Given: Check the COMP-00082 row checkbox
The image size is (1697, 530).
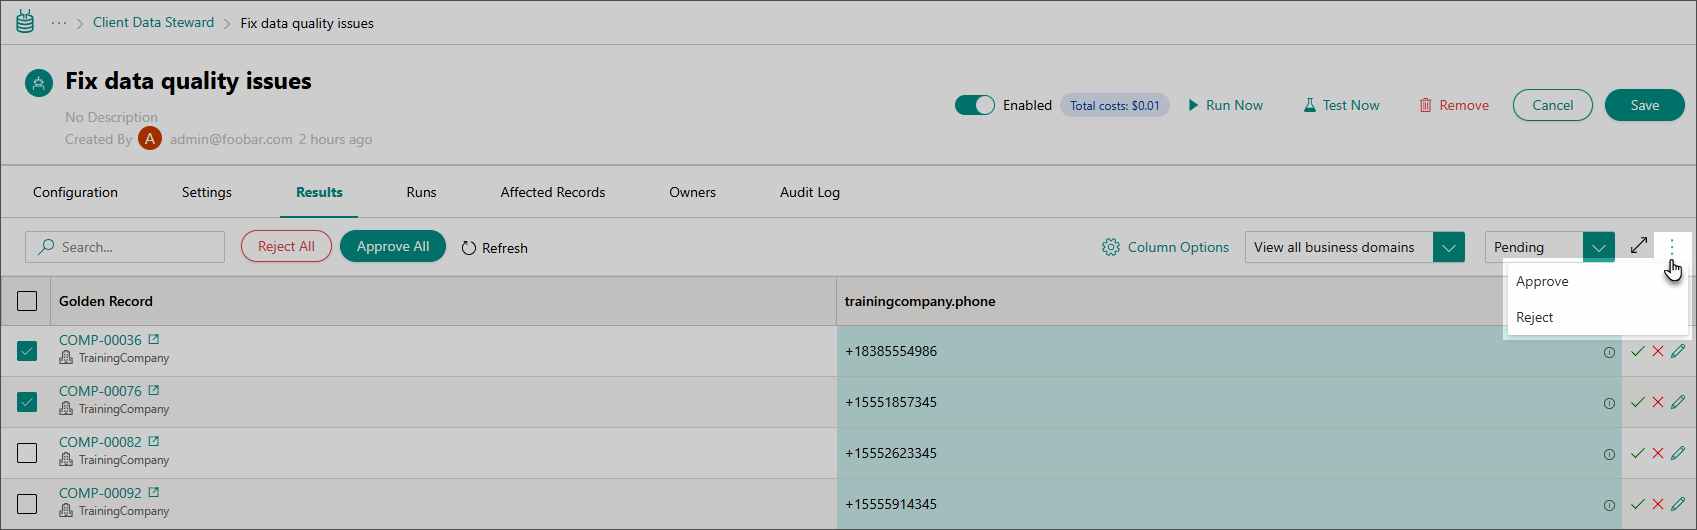Looking at the screenshot, I should (x=27, y=453).
